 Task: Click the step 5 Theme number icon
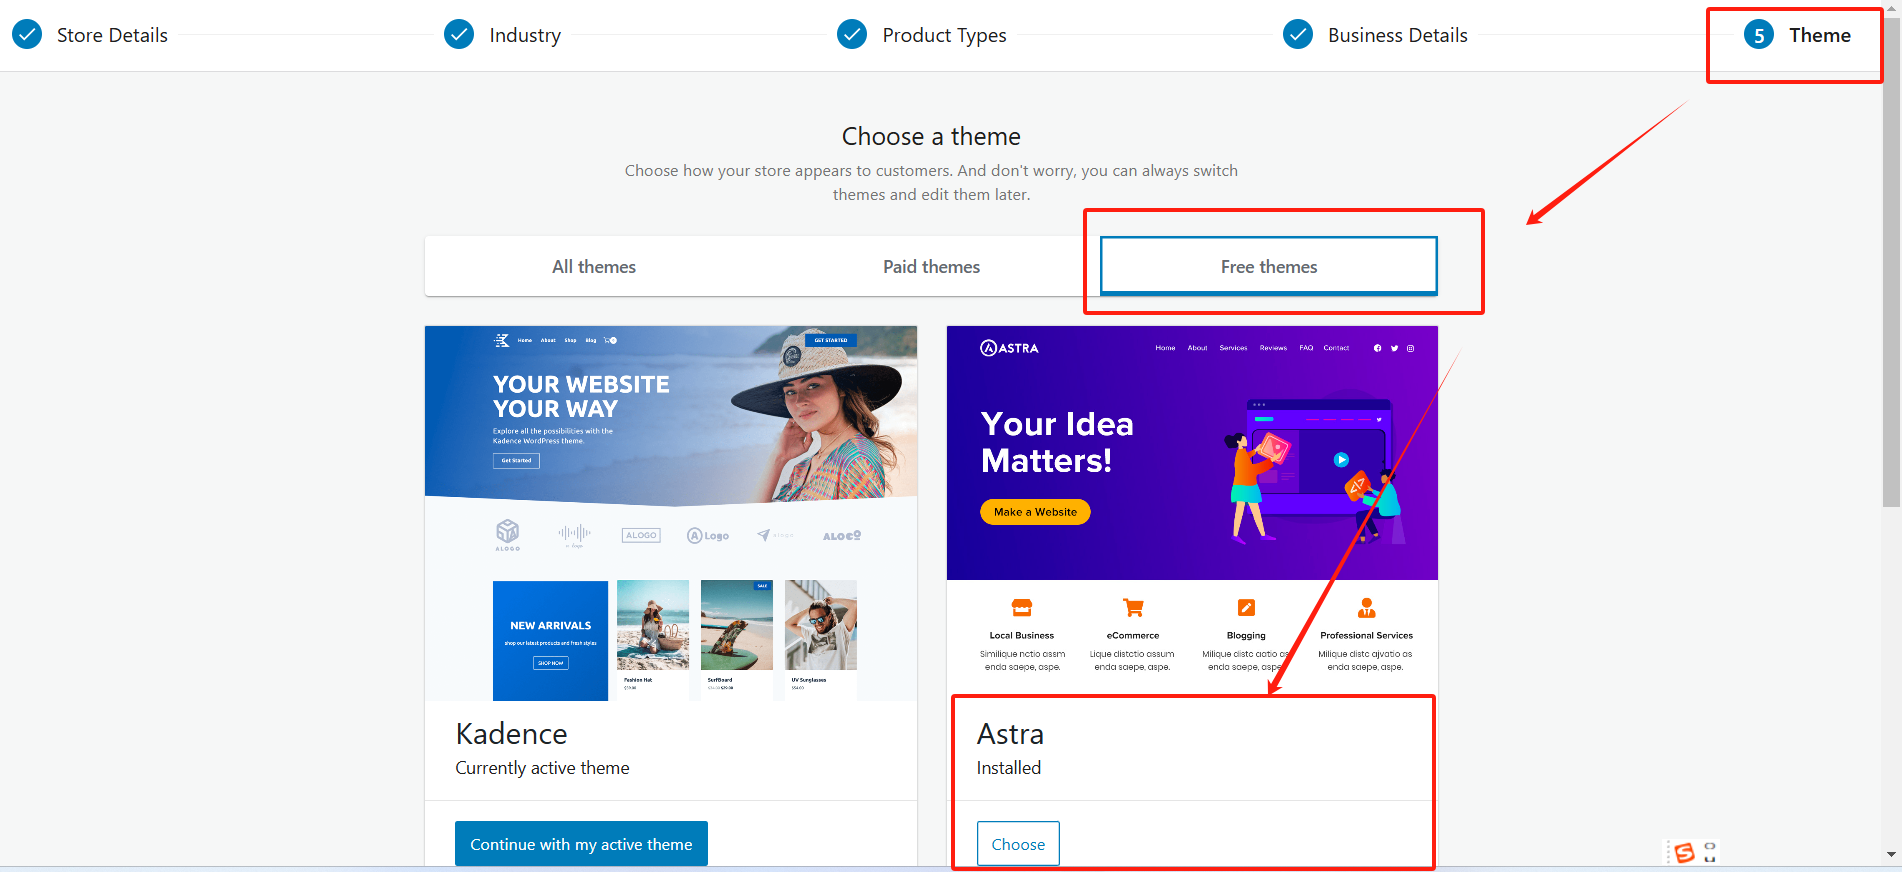1759,35
